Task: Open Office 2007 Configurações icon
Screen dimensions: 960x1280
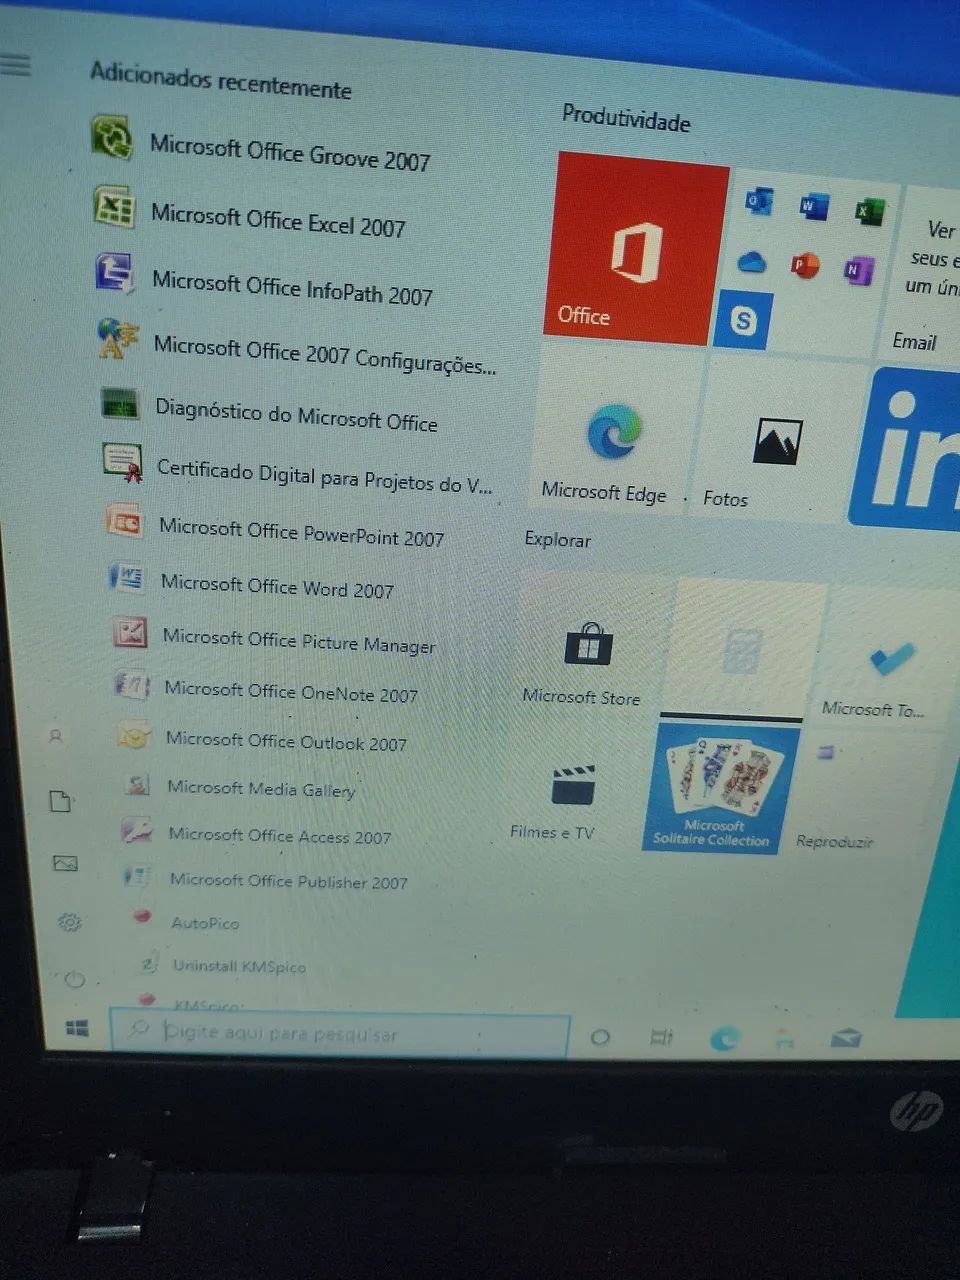Action: 118,338
